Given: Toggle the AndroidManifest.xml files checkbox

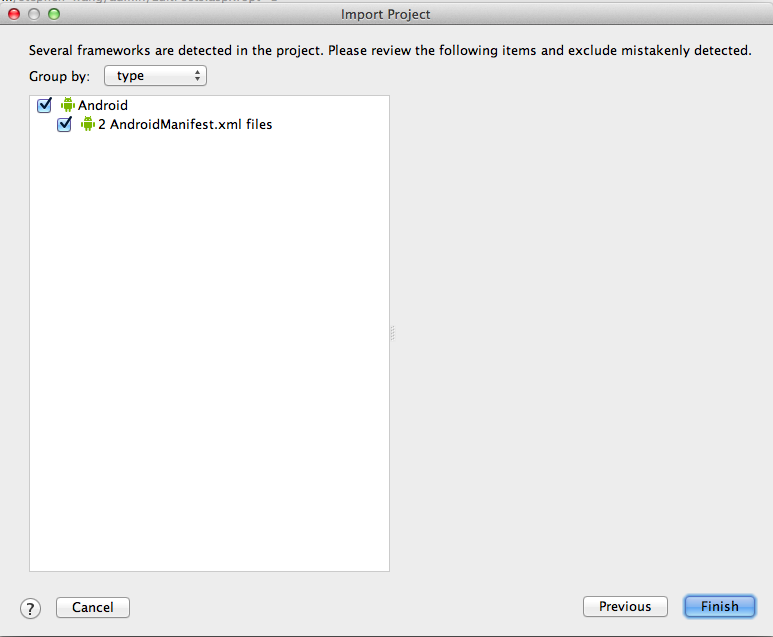Looking at the screenshot, I should point(64,125).
